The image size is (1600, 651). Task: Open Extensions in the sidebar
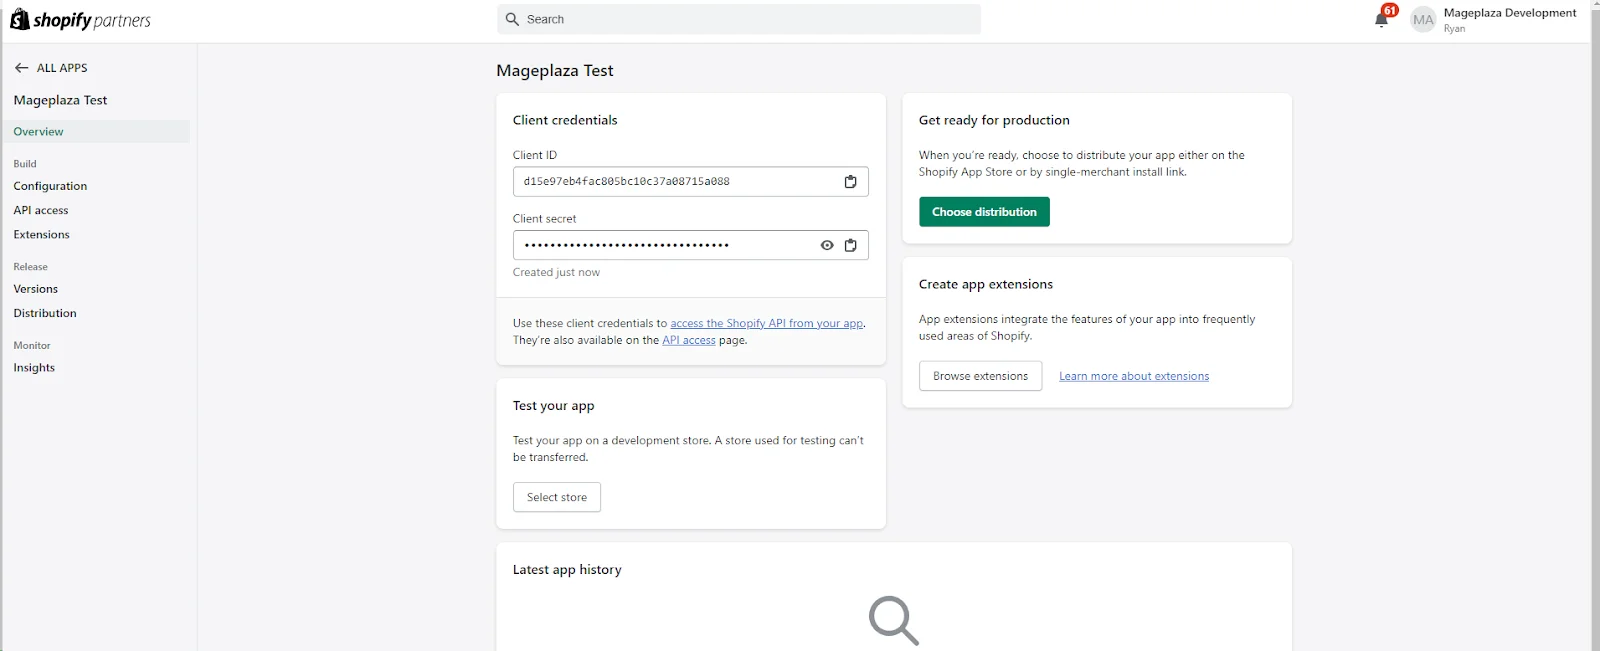[x=42, y=235]
